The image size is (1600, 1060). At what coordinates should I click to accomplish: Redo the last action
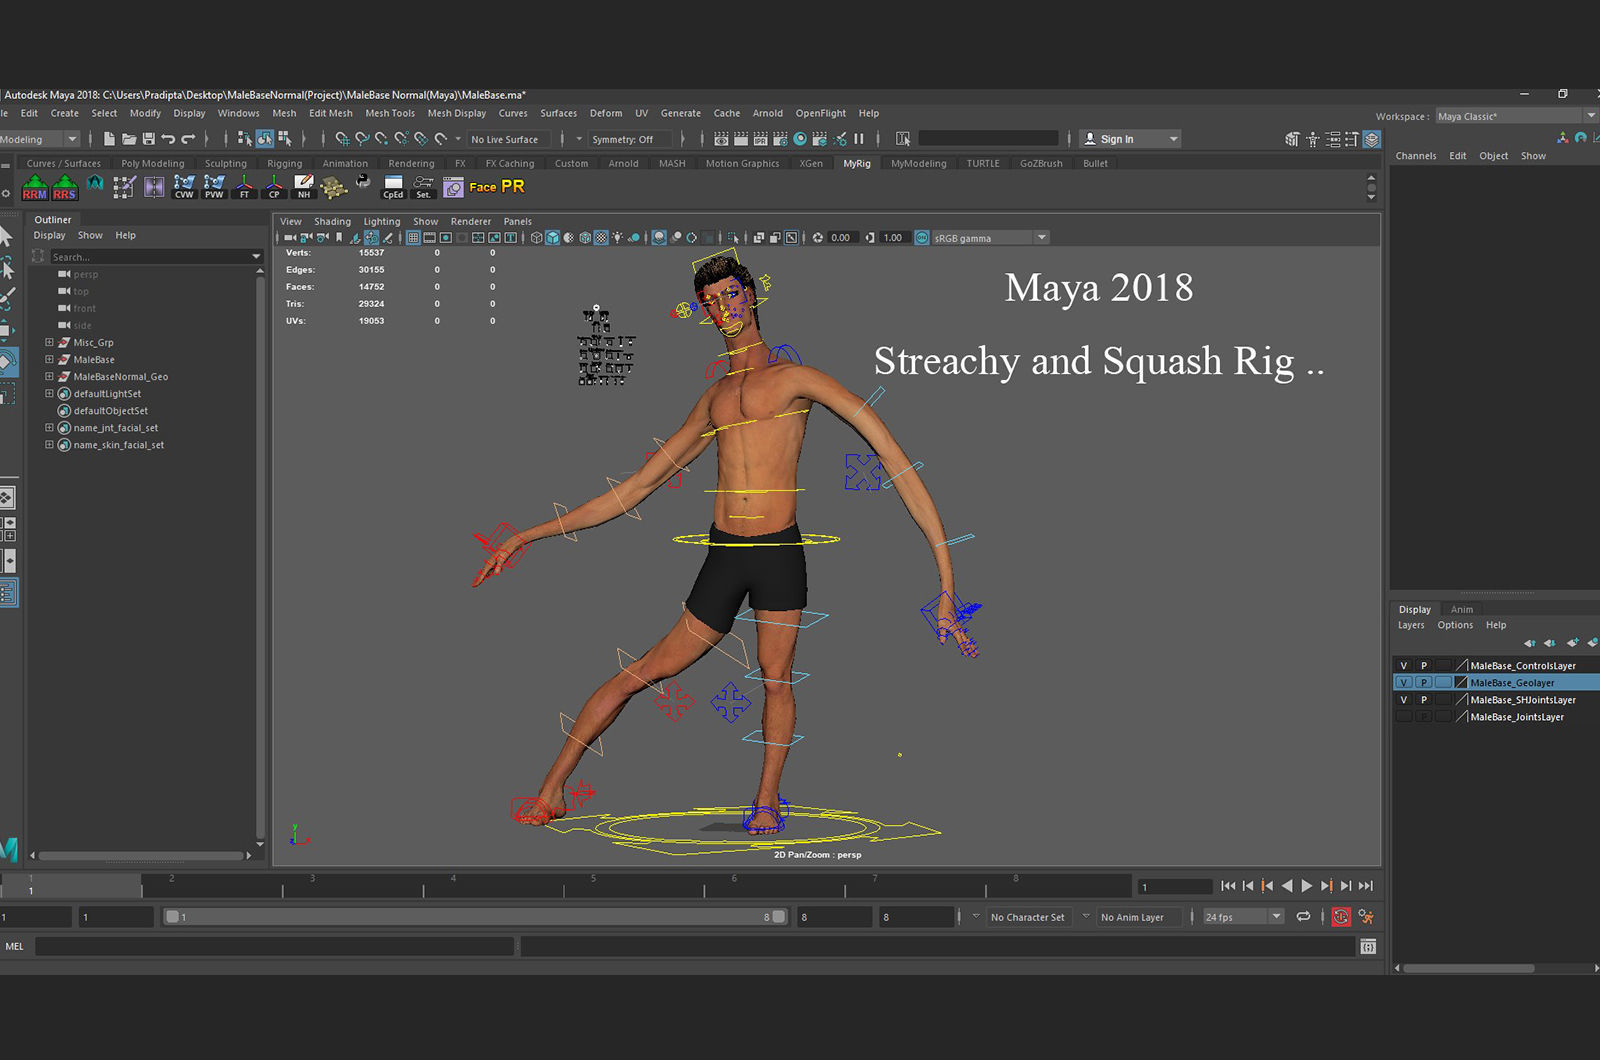click(x=188, y=139)
